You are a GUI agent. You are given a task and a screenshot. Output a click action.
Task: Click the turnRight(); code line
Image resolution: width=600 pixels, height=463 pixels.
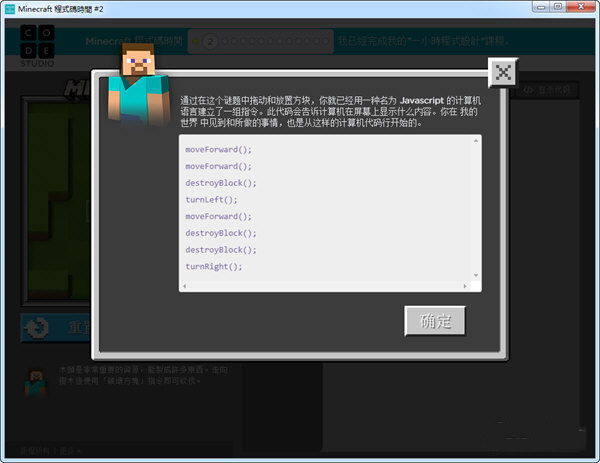(x=213, y=267)
